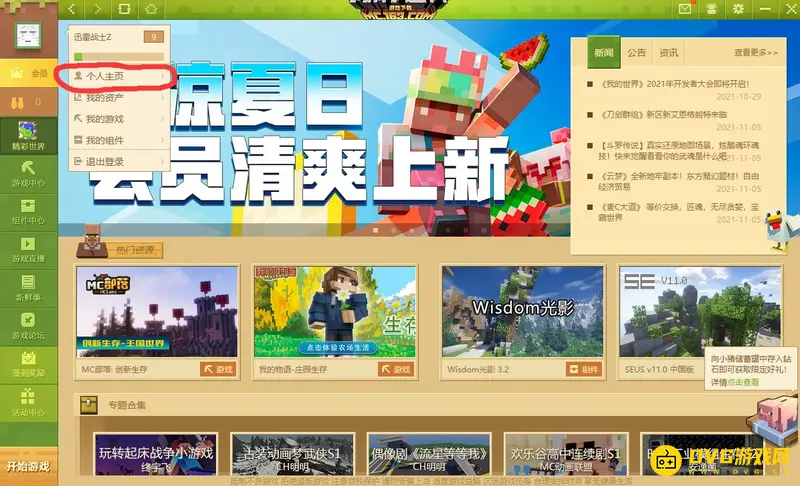Switch to the 资讯 tab
Screen dimensions: 800x486
(668, 52)
